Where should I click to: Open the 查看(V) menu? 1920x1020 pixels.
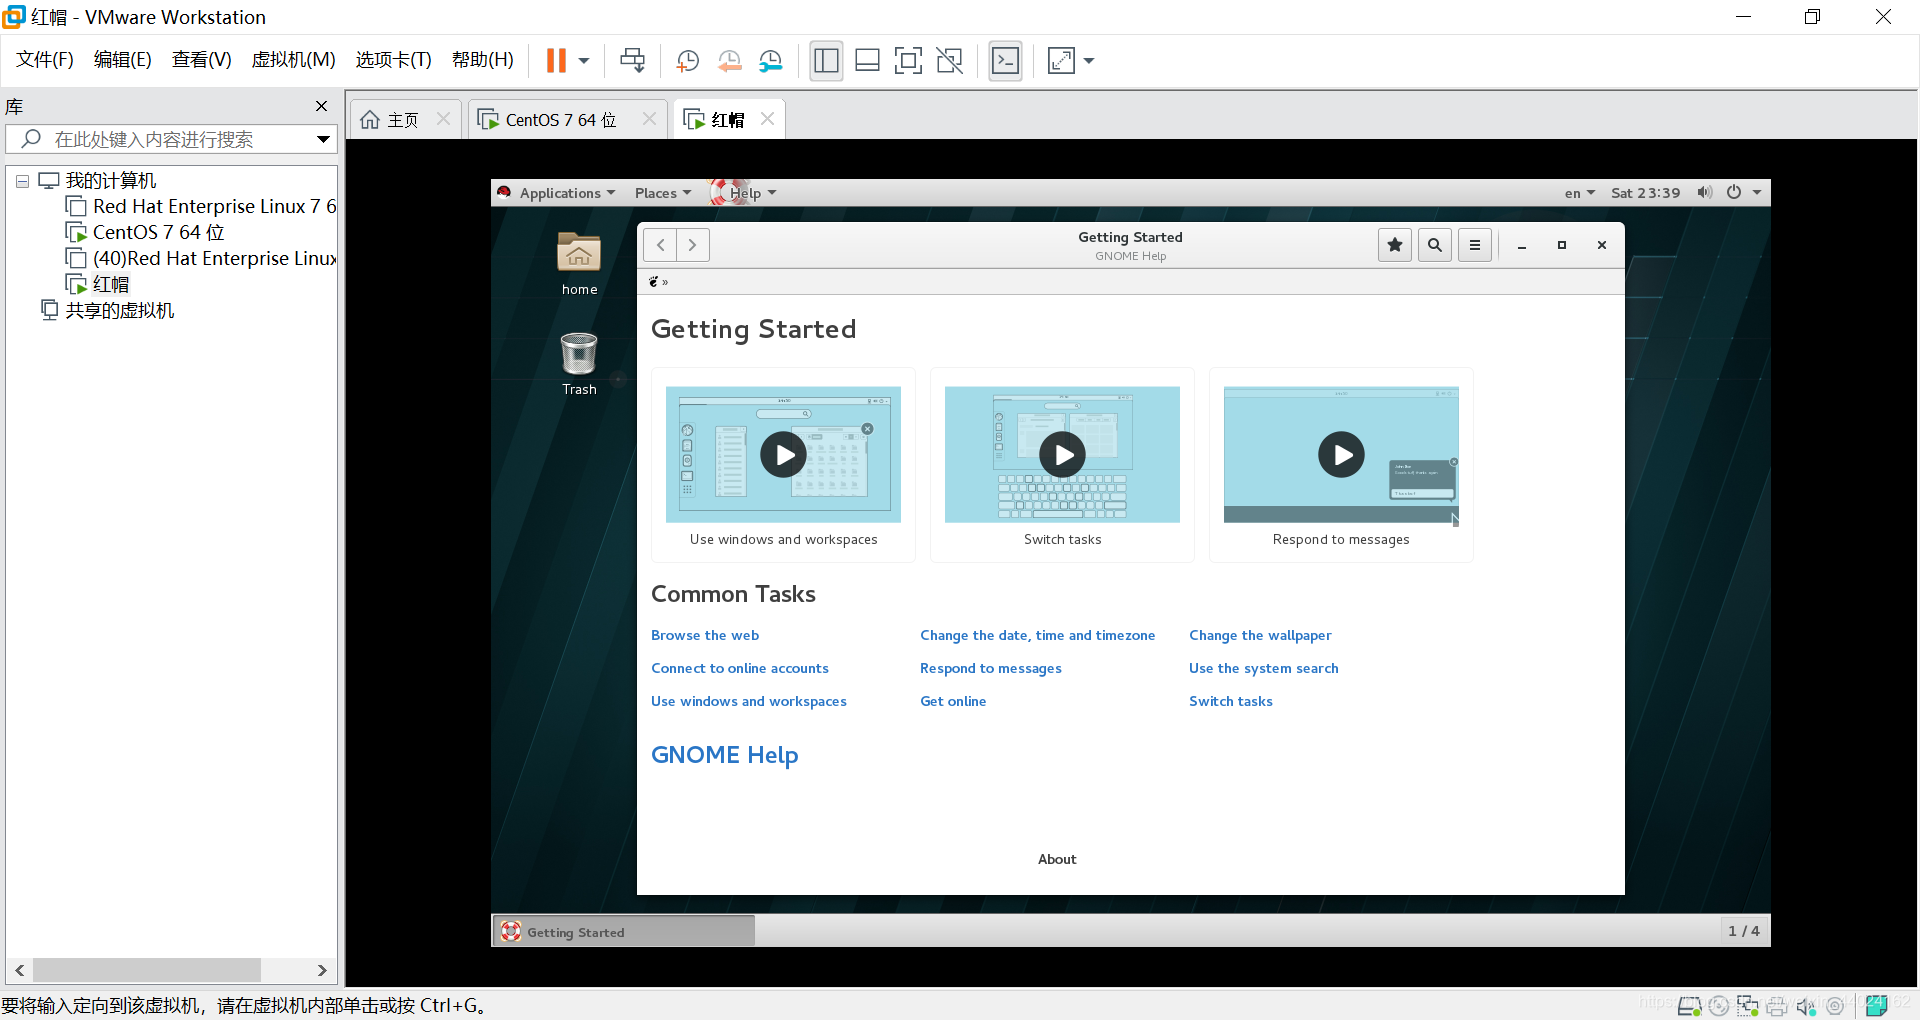(202, 60)
